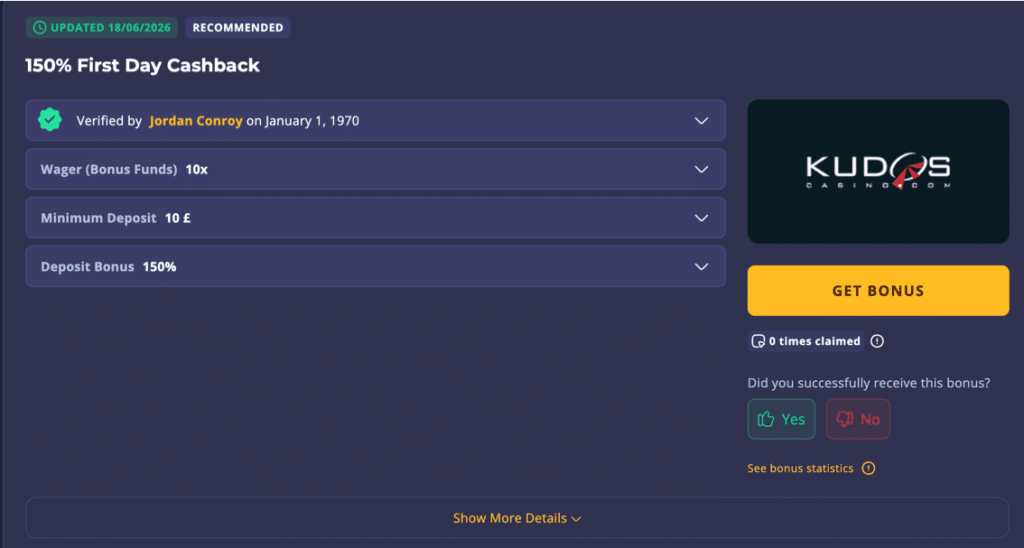Click the 150% First Day Cashback title
This screenshot has height=548, width=1024.
coord(142,65)
